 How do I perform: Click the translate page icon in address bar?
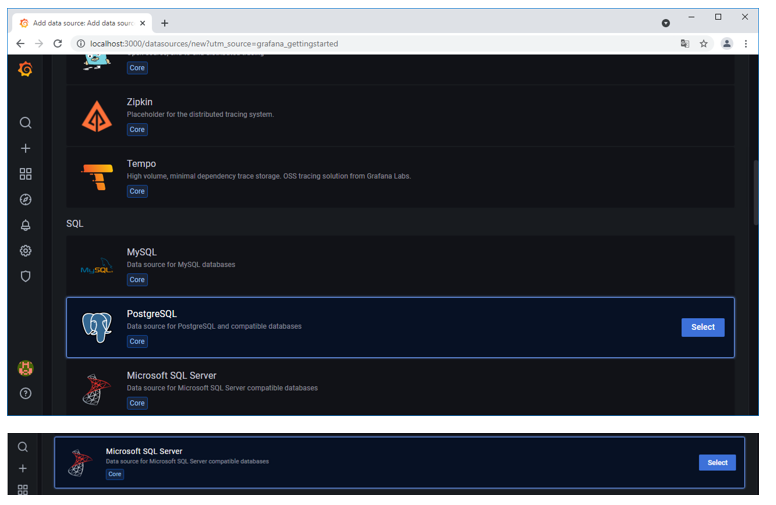click(x=685, y=44)
